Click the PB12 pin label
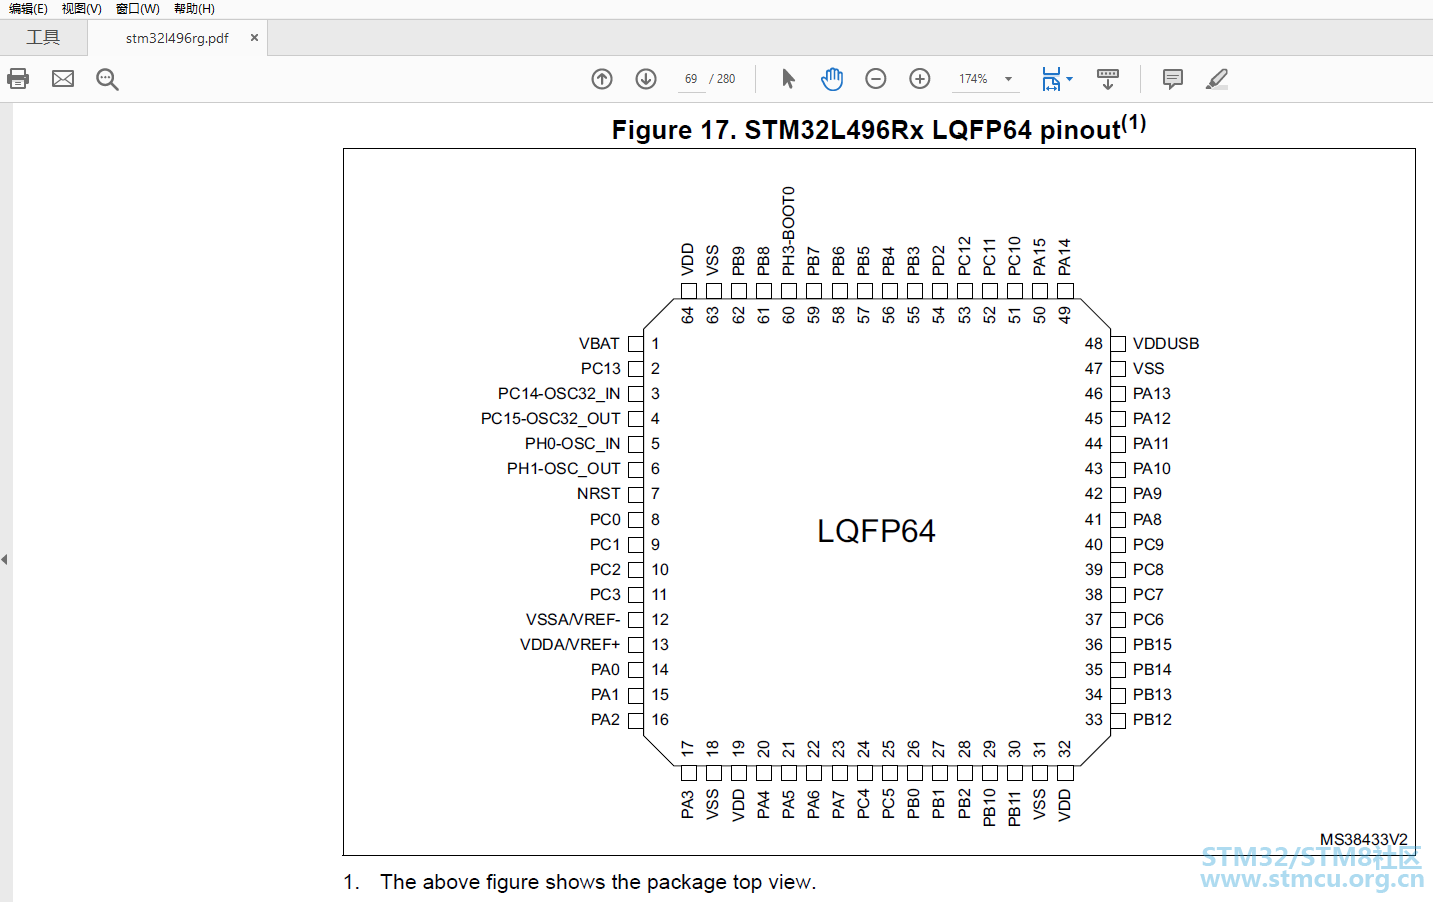Viewport: 1433px width, 902px height. click(x=1152, y=720)
